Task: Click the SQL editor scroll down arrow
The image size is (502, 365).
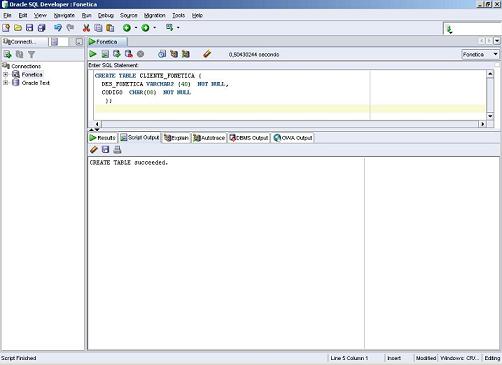Action: pos(490,116)
